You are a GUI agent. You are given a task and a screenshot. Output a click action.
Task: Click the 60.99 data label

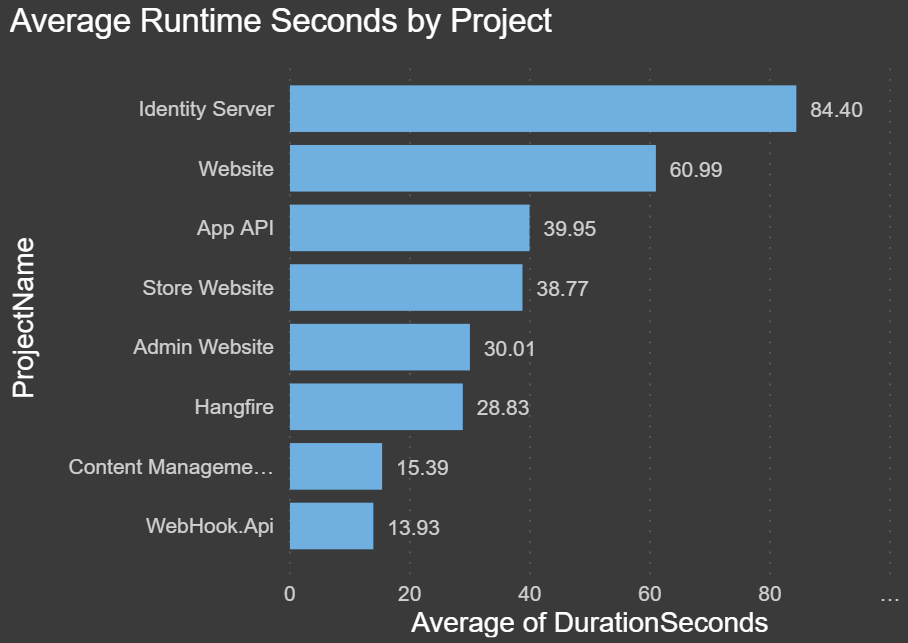coord(696,170)
